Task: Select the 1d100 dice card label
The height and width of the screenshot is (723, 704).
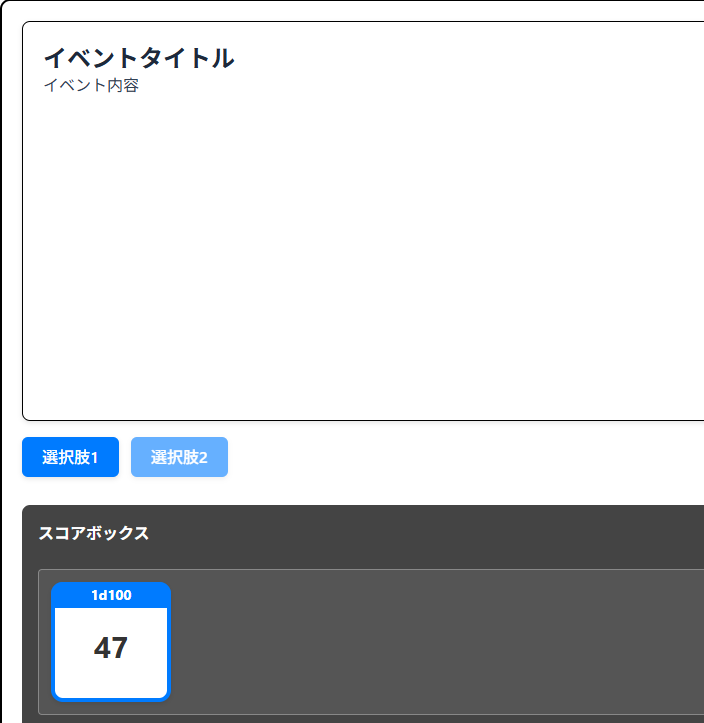Action: click(111, 595)
